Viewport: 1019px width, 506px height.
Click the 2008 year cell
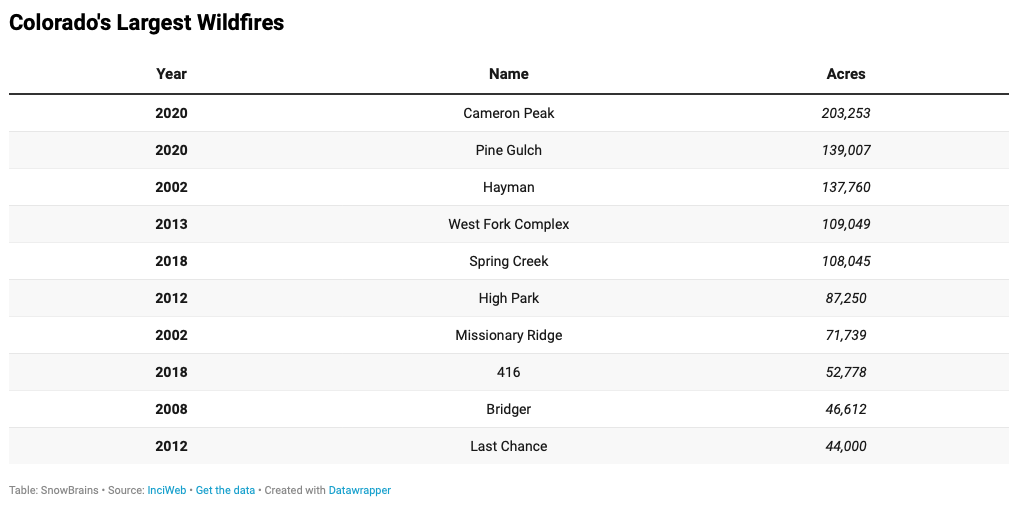click(172, 409)
